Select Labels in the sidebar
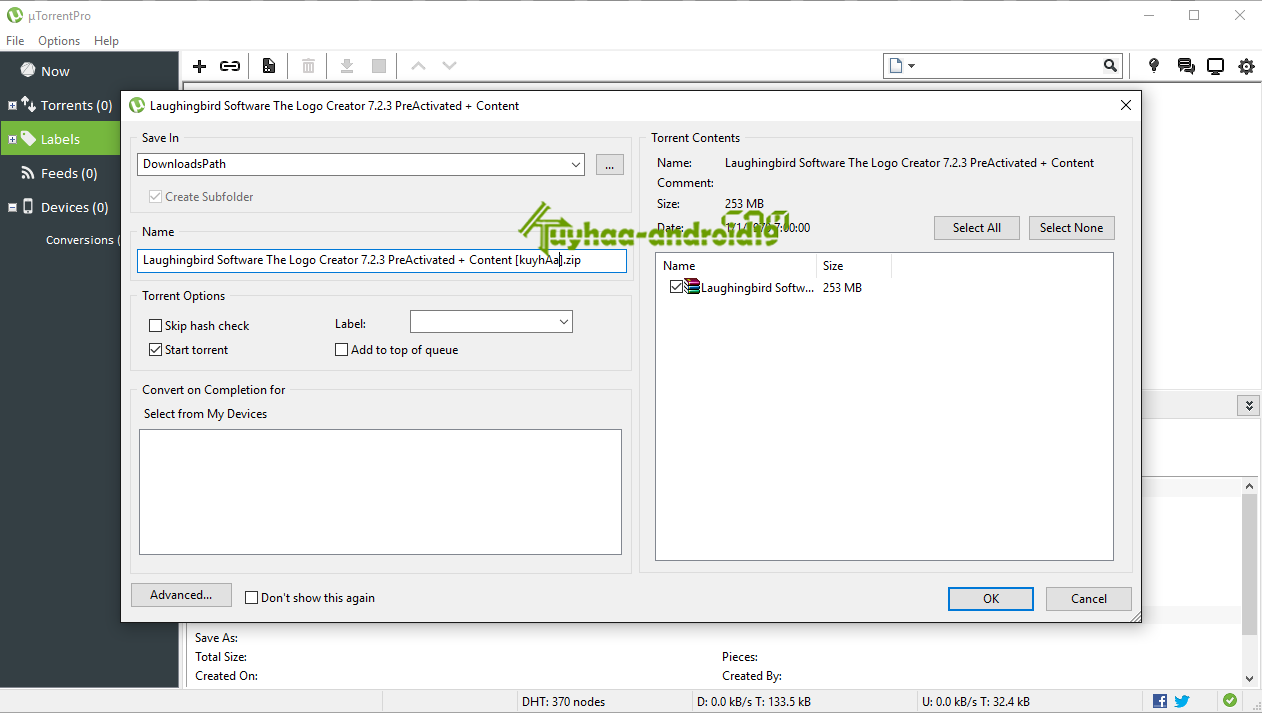The height and width of the screenshot is (713, 1262). (x=60, y=139)
